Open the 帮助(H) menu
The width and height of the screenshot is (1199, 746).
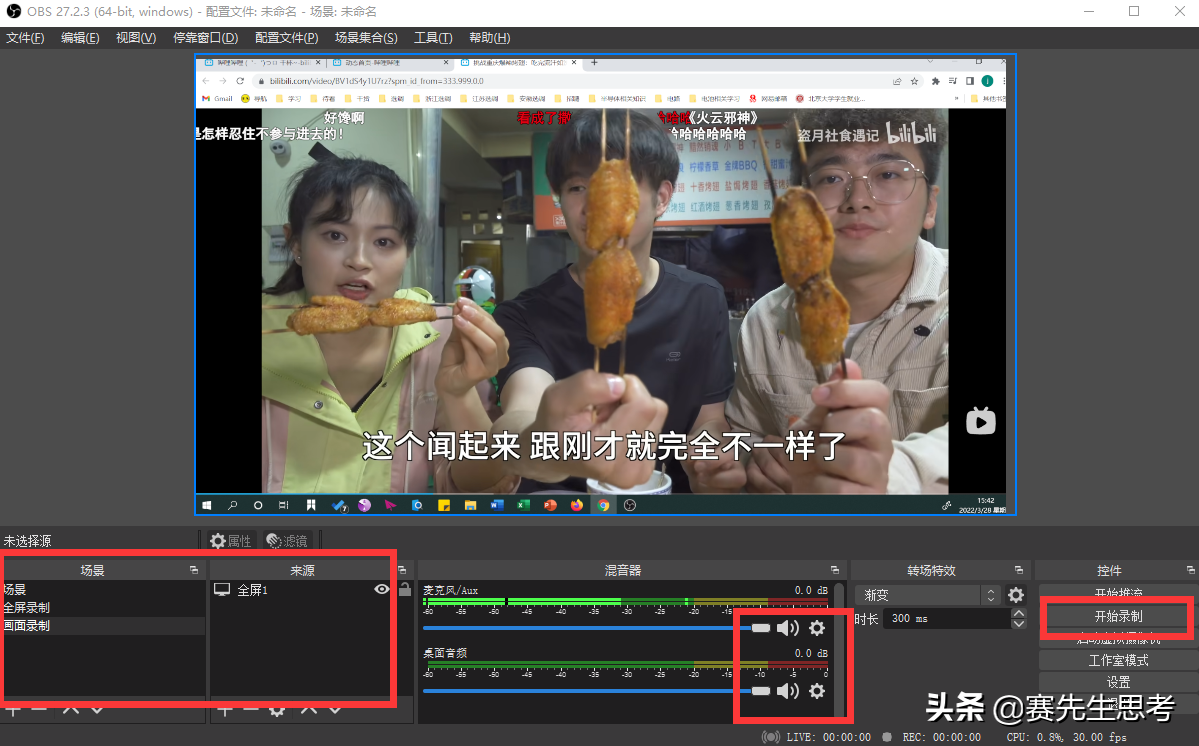[489, 37]
